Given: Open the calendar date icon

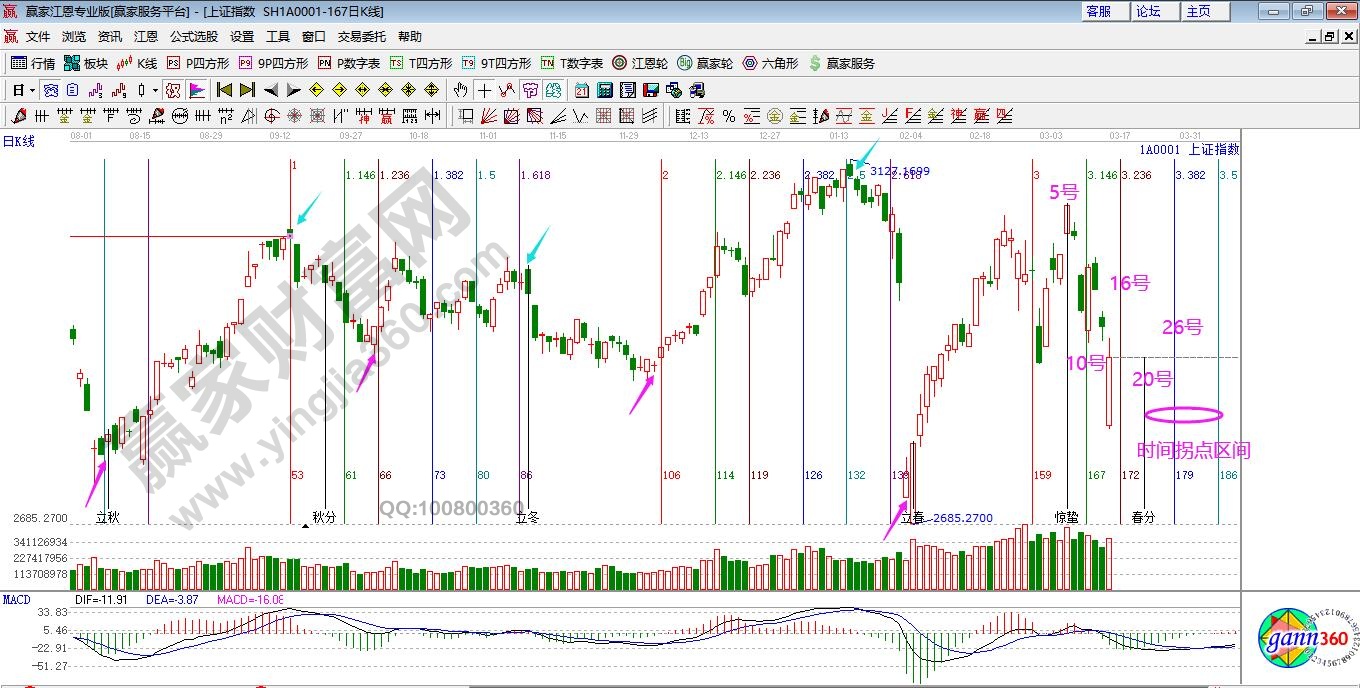Looking at the screenshot, I should coord(581,90).
